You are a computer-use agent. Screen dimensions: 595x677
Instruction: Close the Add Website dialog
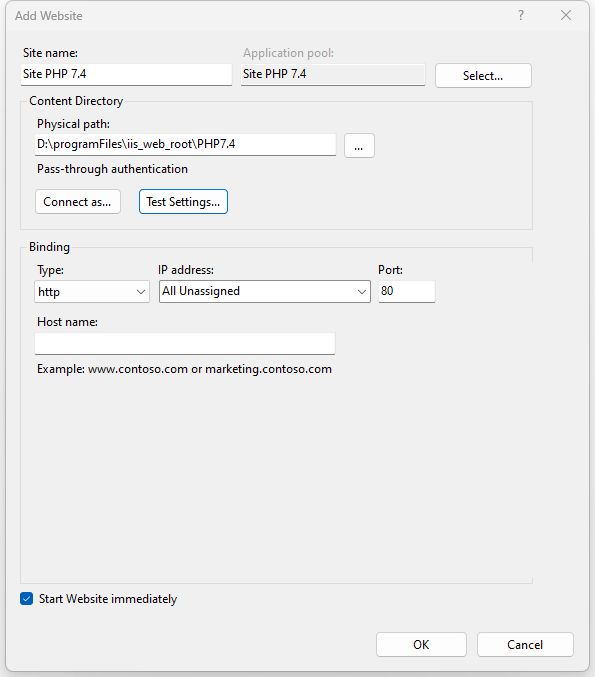pyautogui.click(x=566, y=16)
